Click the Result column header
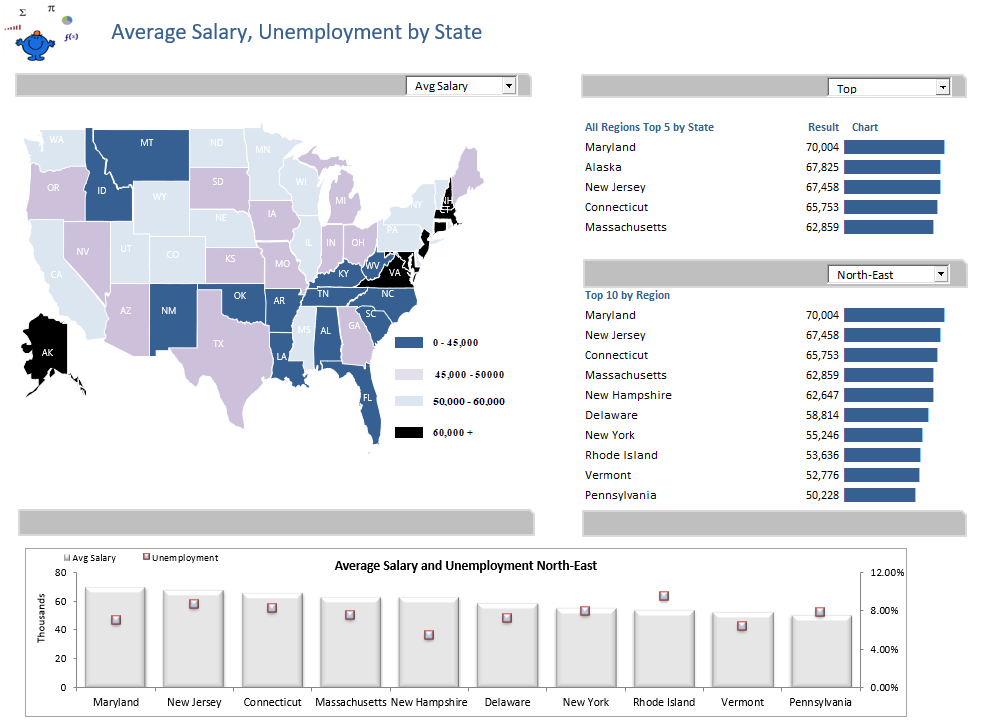This screenshot has width=988, height=723. click(823, 127)
